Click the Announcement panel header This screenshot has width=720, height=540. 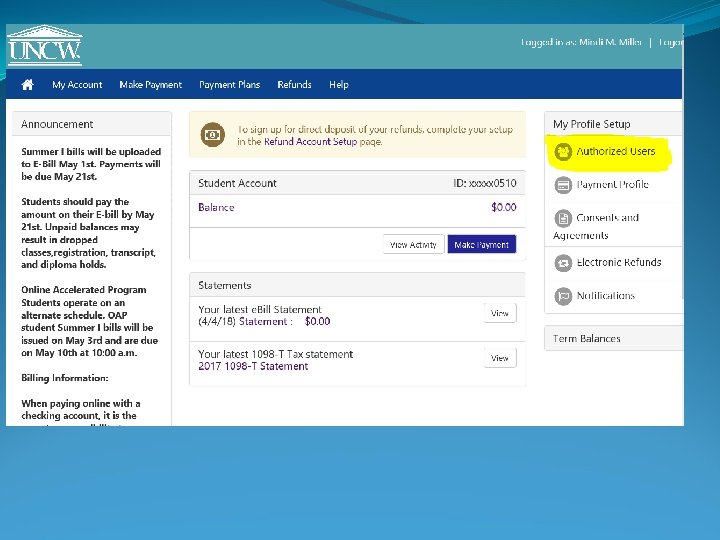tap(92, 124)
